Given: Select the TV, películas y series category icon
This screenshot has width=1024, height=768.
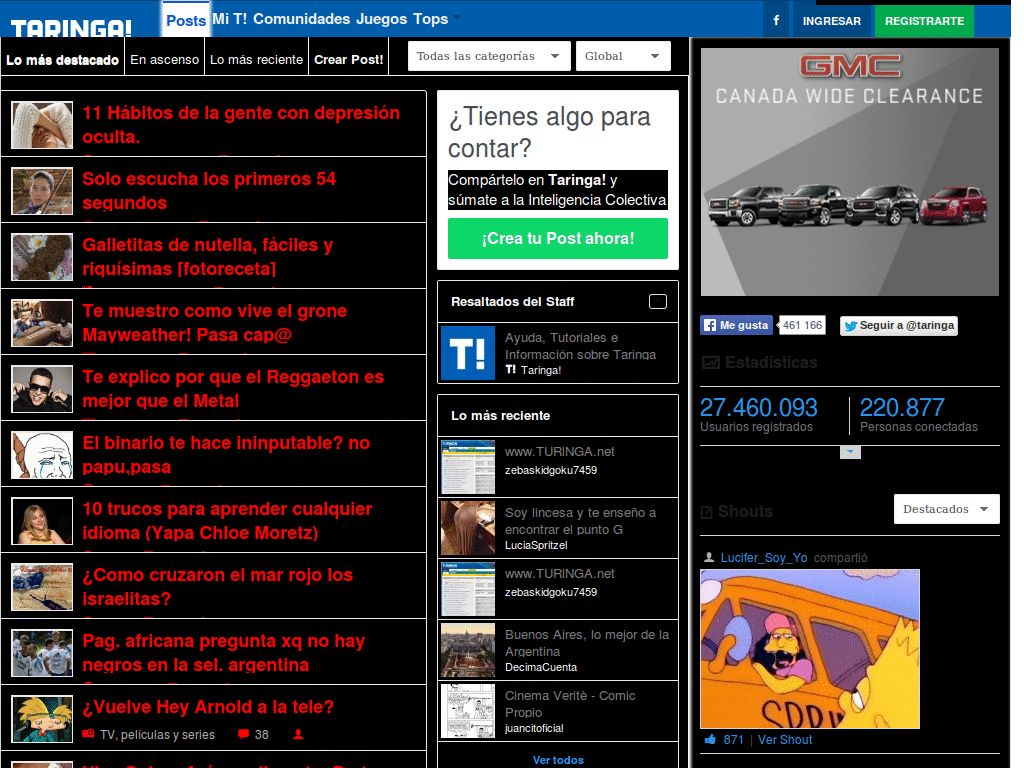Looking at the screenshot, I should pyautogui.click(x=87, y=734).
